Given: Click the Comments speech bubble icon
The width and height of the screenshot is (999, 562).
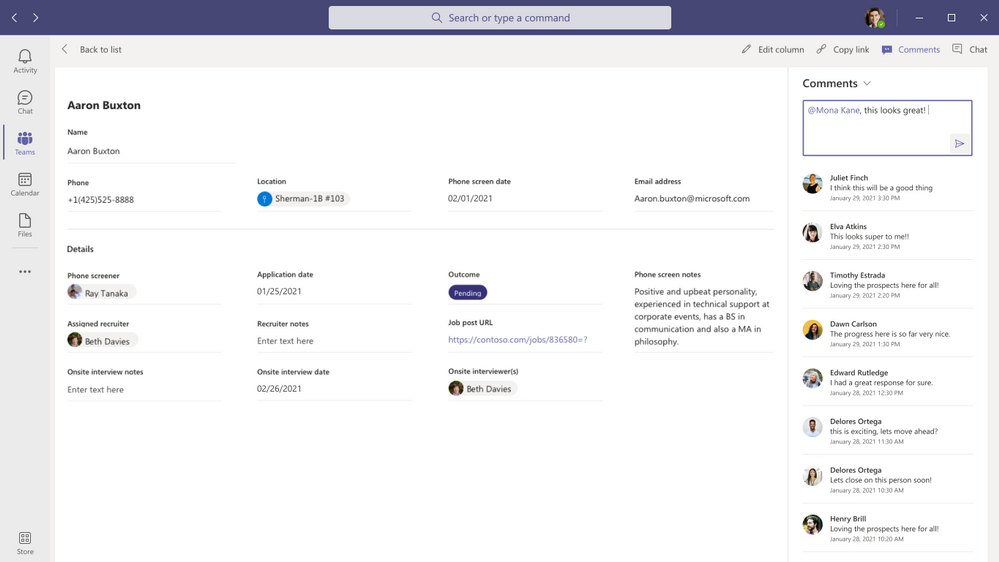Looking at the screenshot, I should (887, 50).
